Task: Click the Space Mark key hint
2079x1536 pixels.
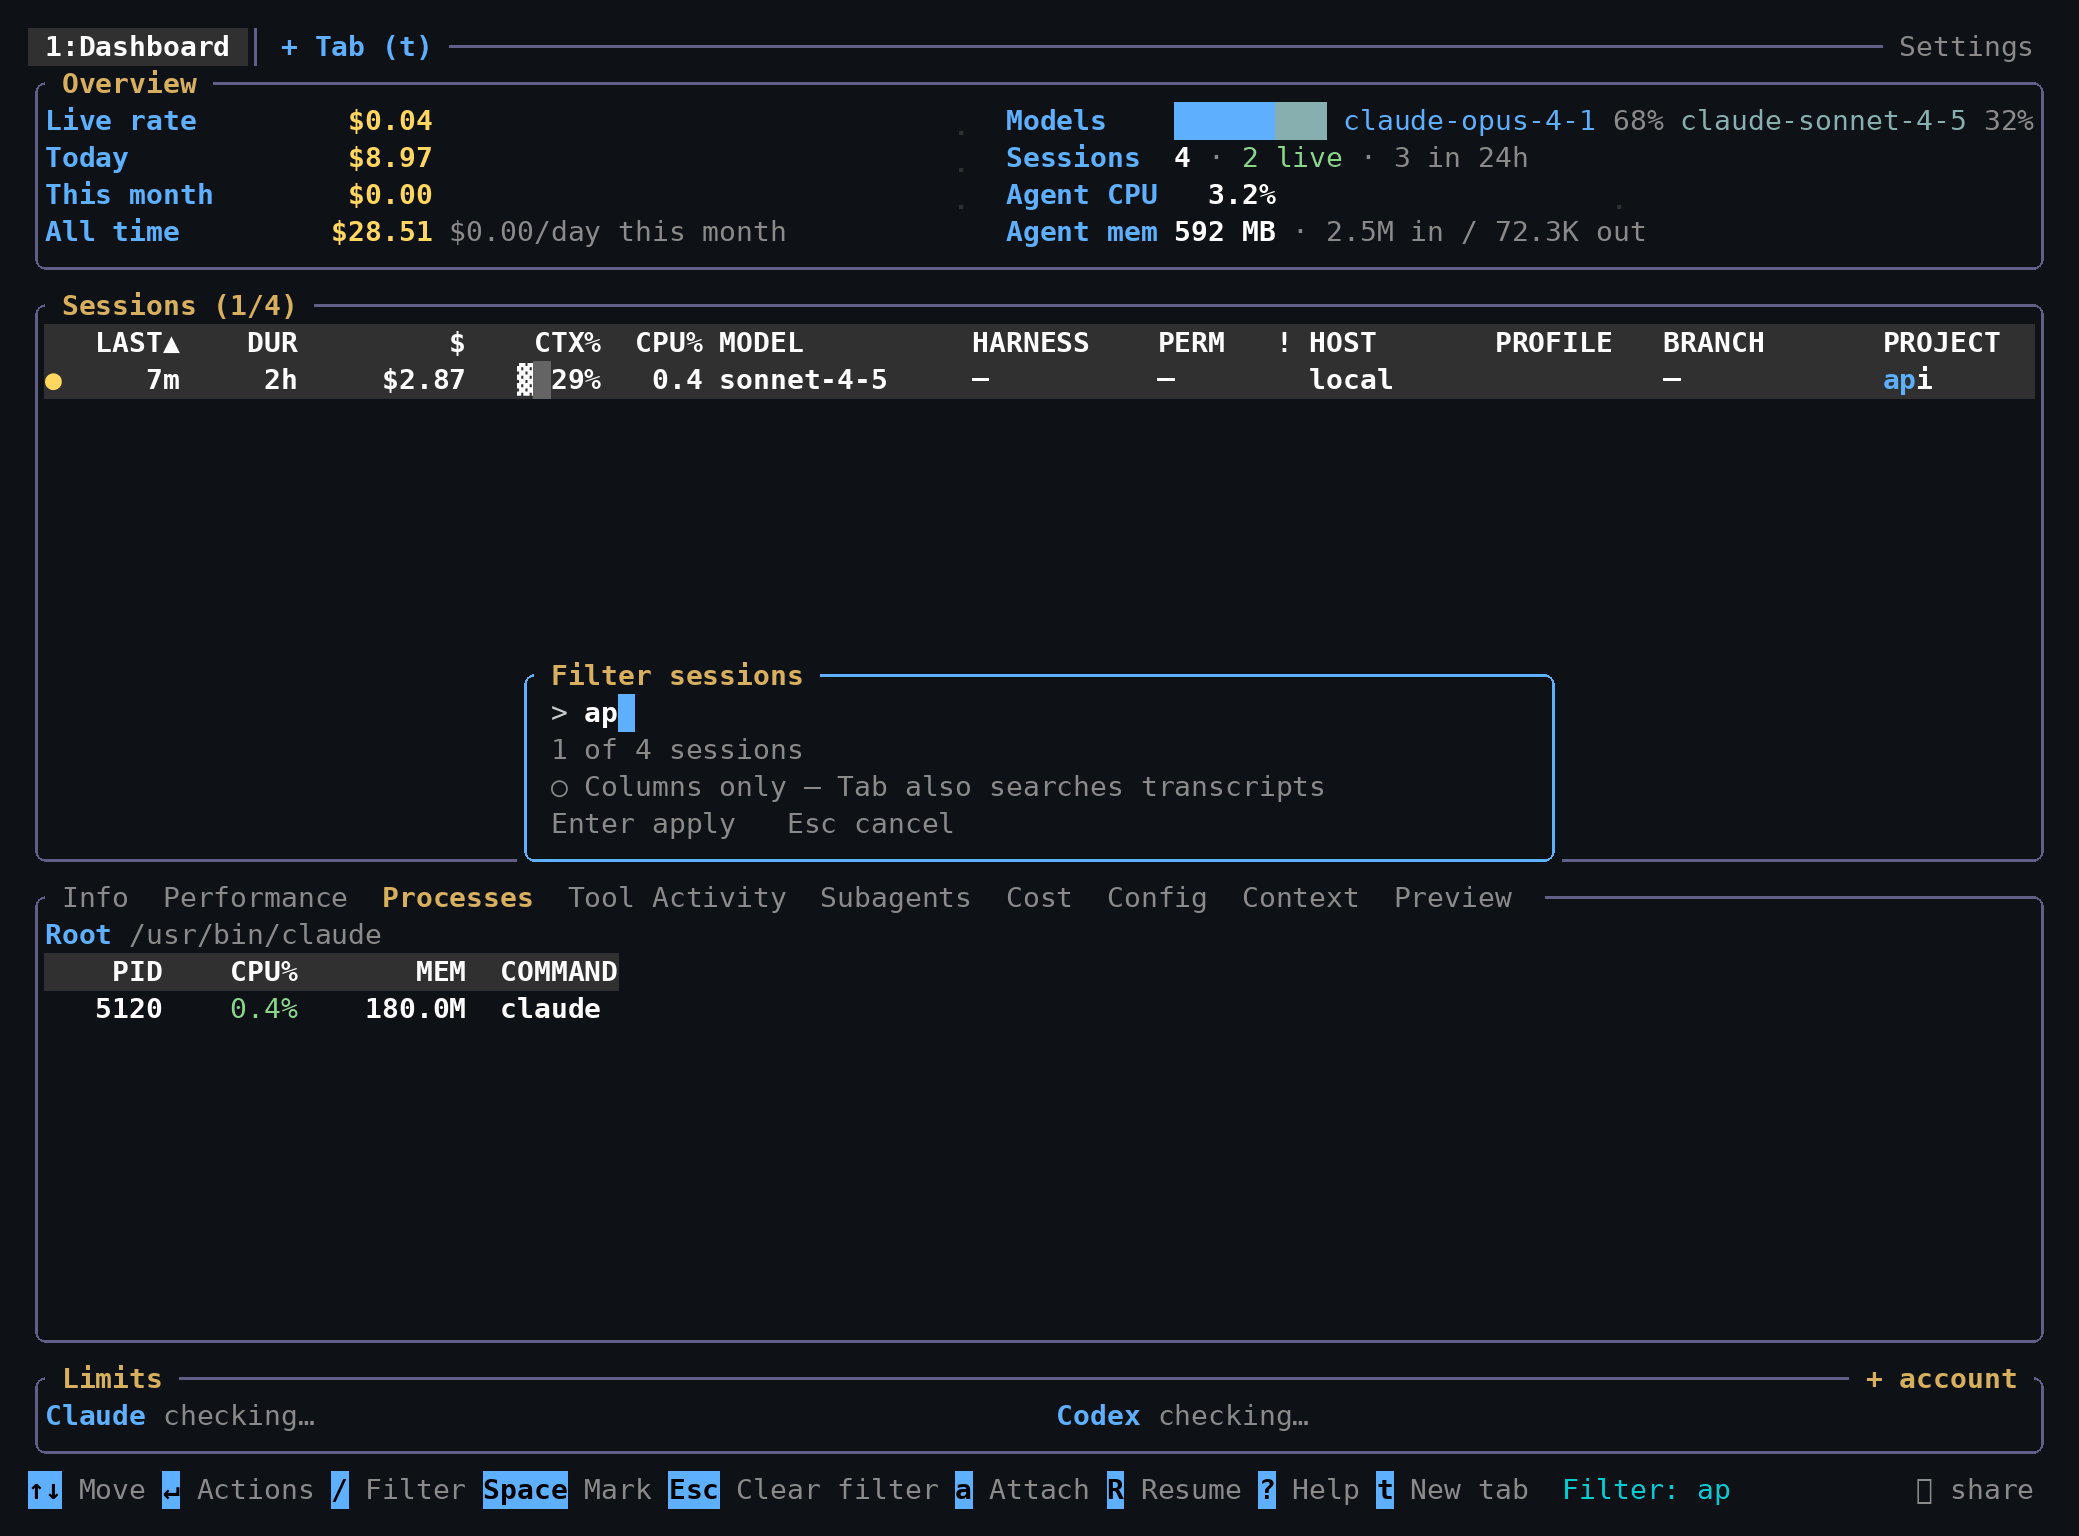Action: point(567,1490)
